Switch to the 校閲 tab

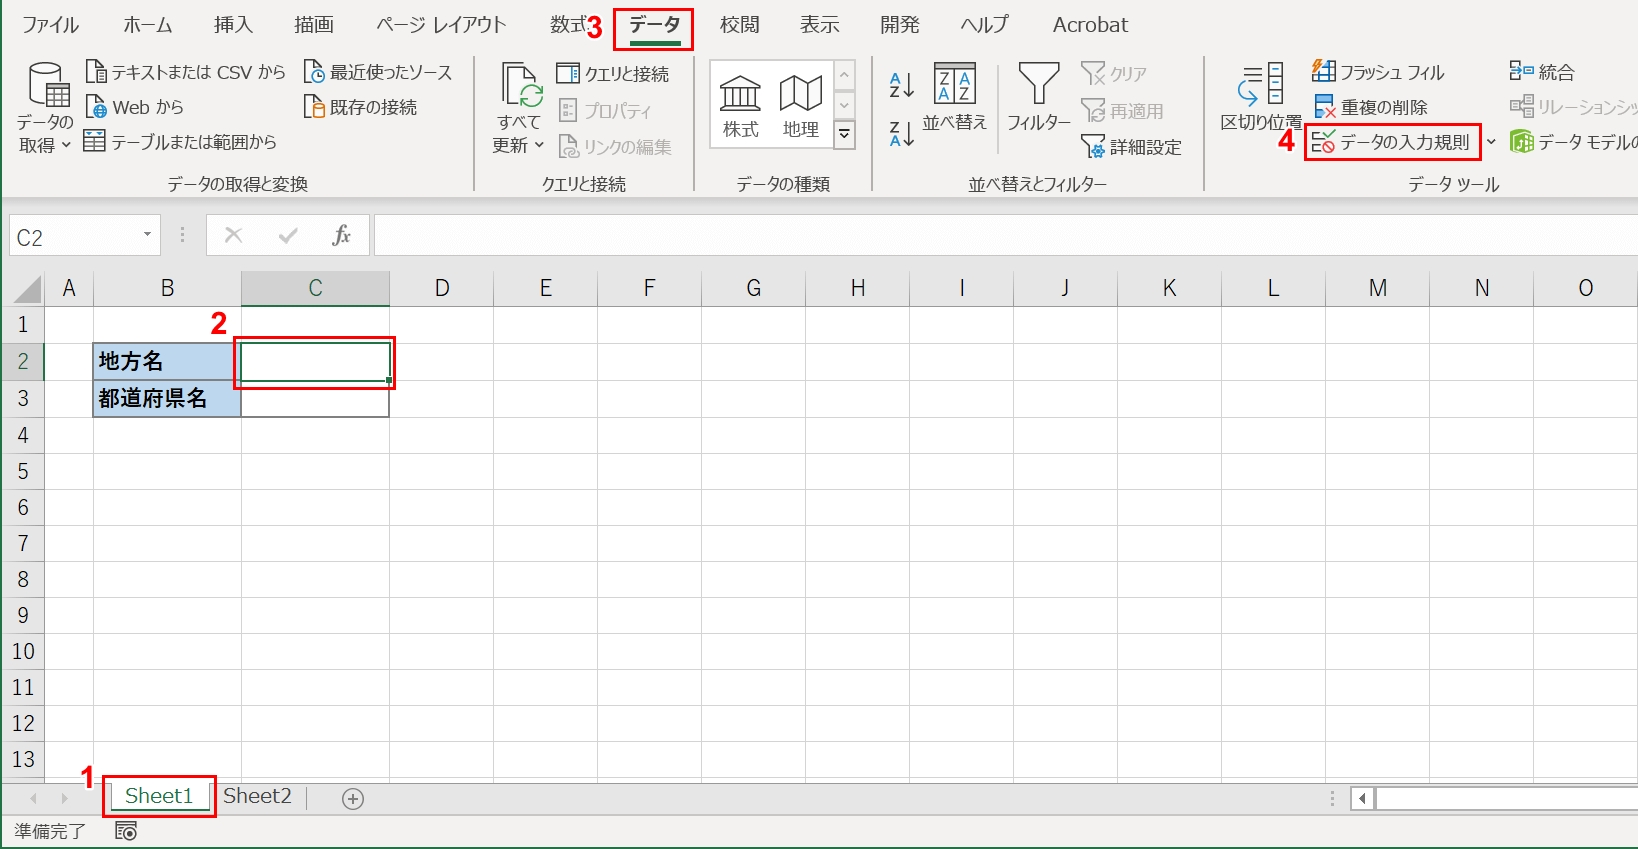point(739,25)
